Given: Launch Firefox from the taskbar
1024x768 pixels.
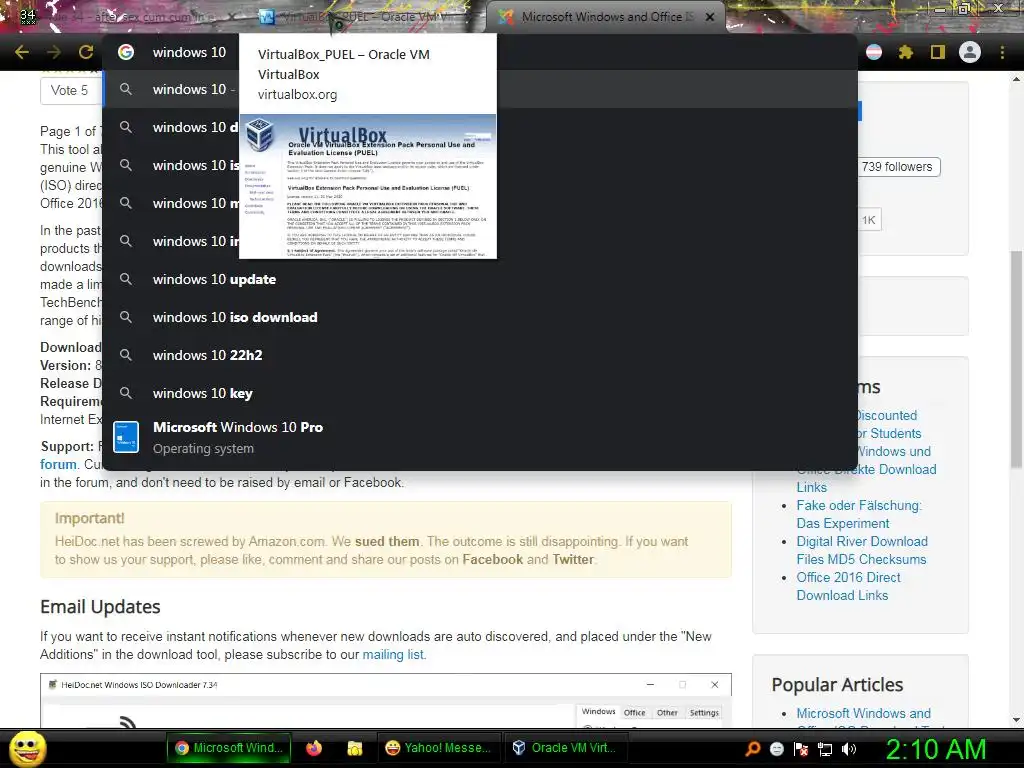Looking at the screenshot, I should 314,748.
